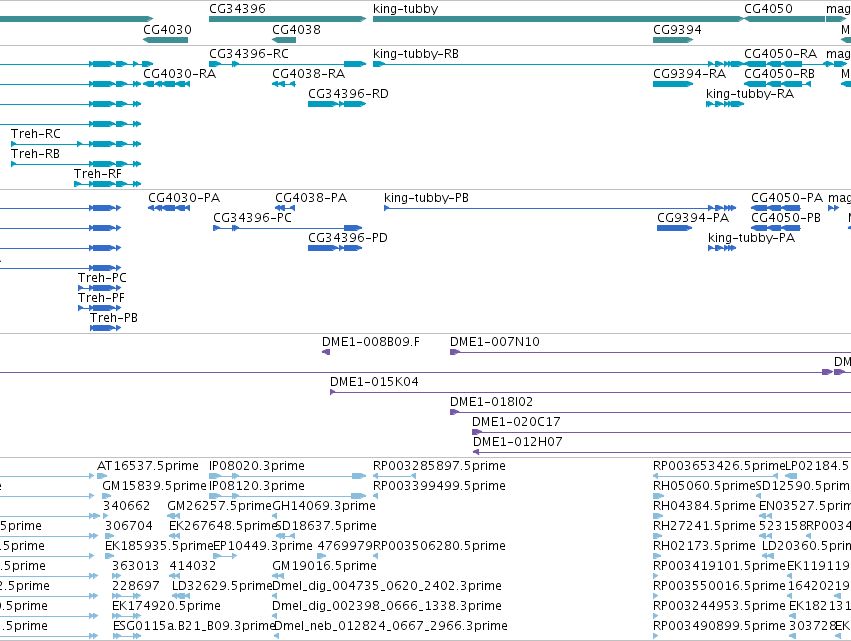
Task: Select the CG4030-PA protein label
Action: (x=184, y=198)
